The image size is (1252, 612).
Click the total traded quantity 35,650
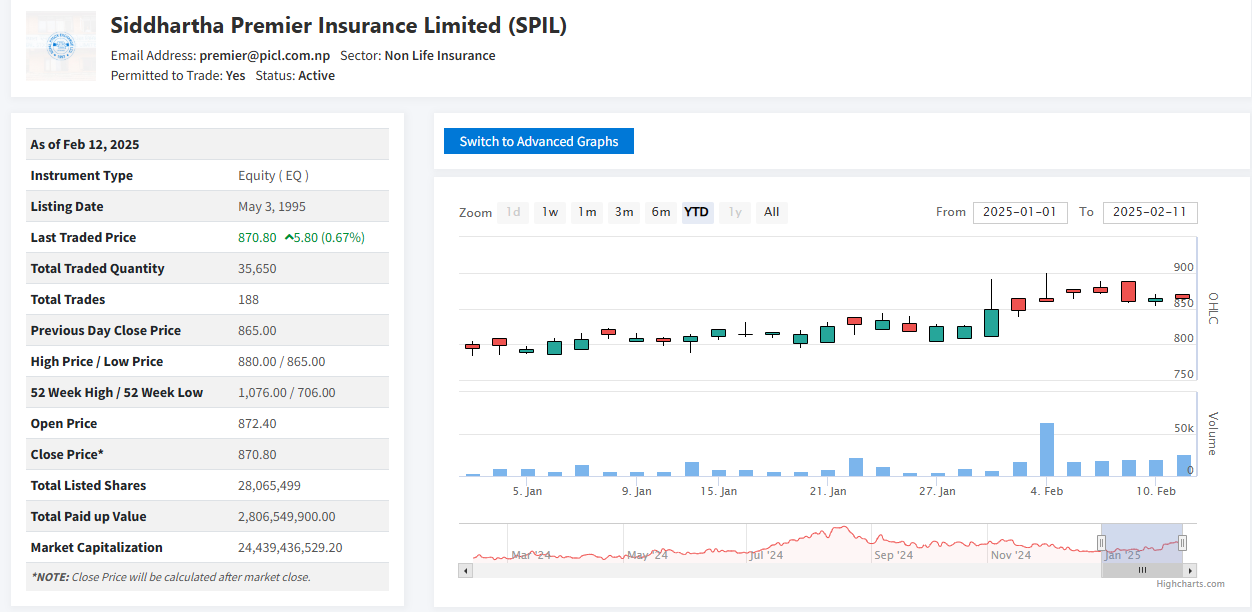click(257, 269)
